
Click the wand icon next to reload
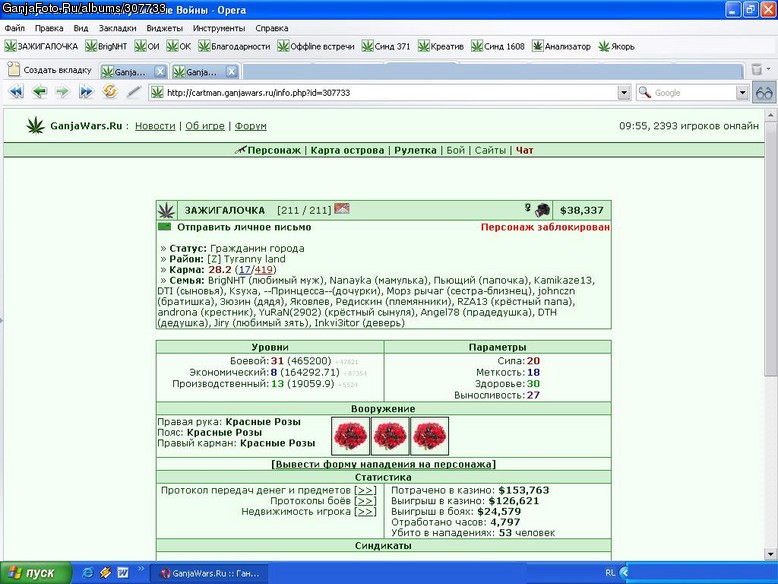[133, 92]
